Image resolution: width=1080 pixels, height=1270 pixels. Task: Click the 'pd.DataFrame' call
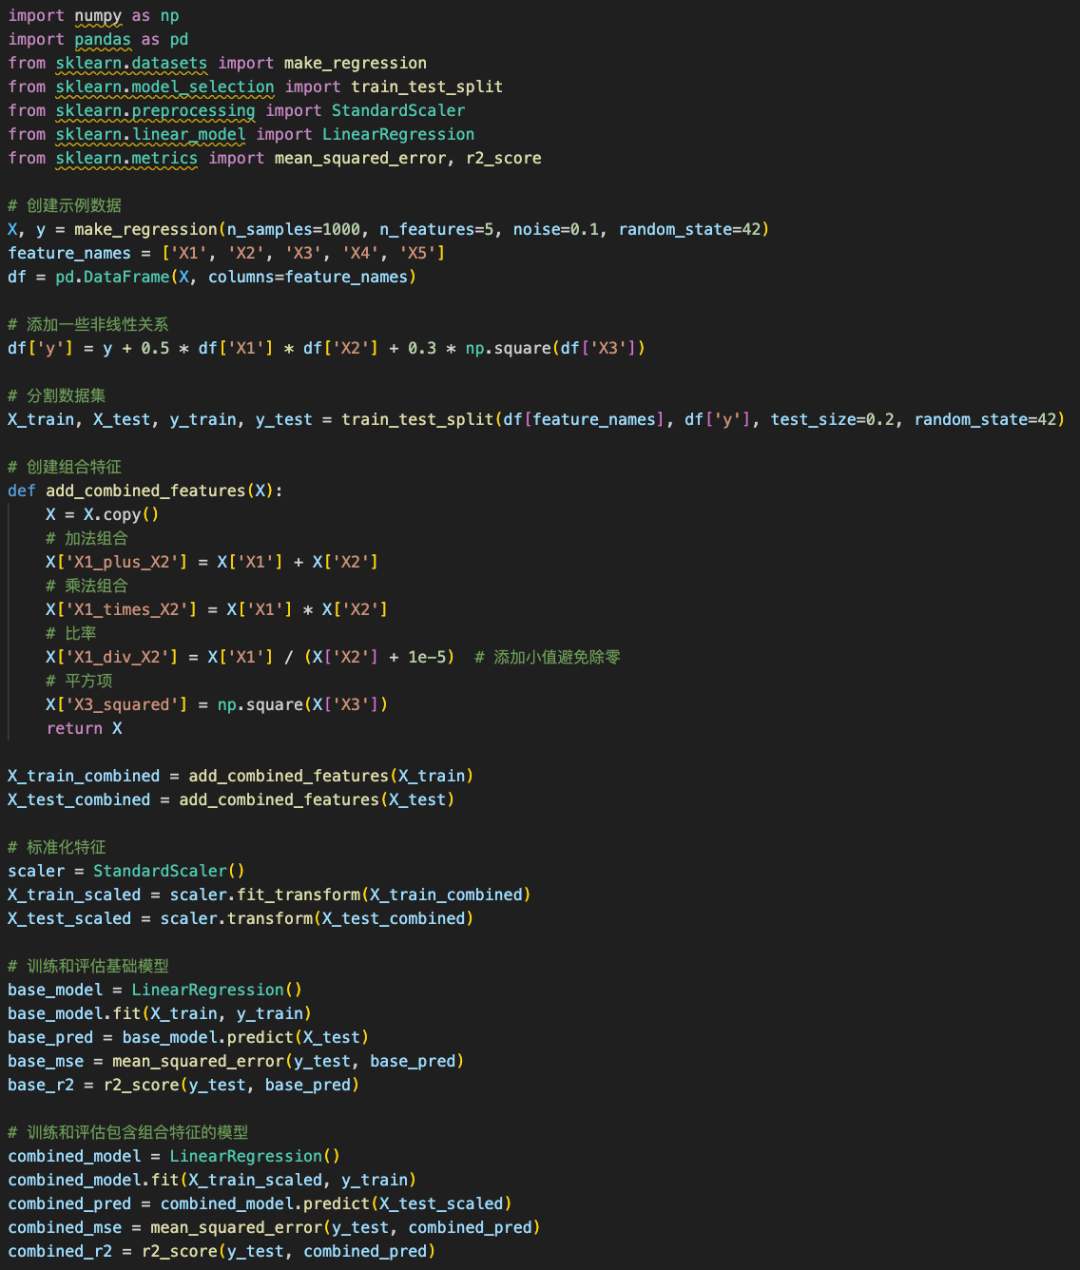[x=113, y=277]
